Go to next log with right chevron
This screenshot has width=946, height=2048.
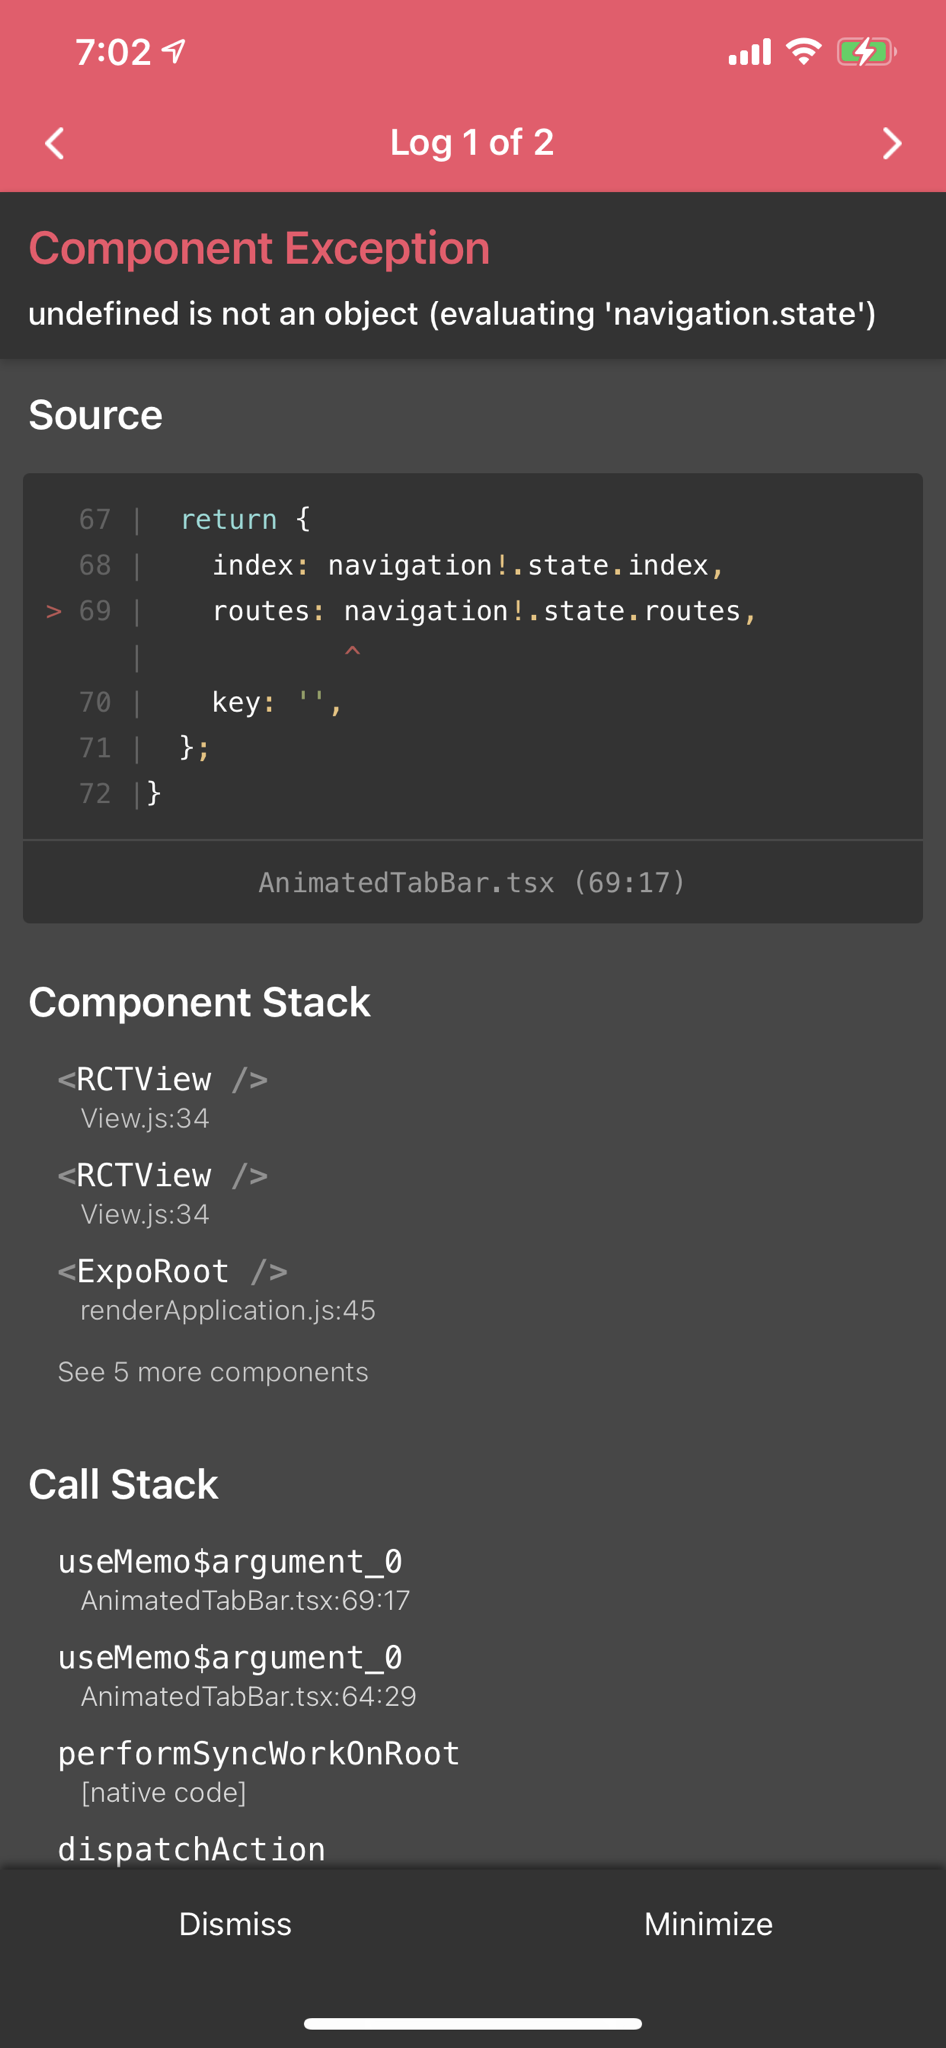891,143
